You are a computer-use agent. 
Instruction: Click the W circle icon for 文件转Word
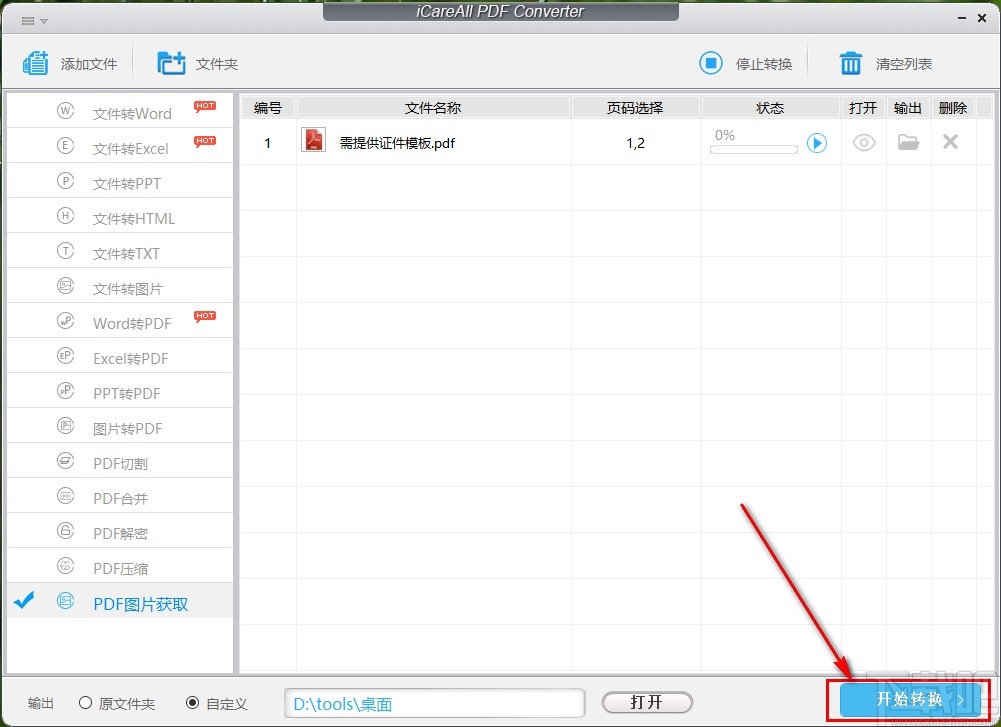coord(65,110)
